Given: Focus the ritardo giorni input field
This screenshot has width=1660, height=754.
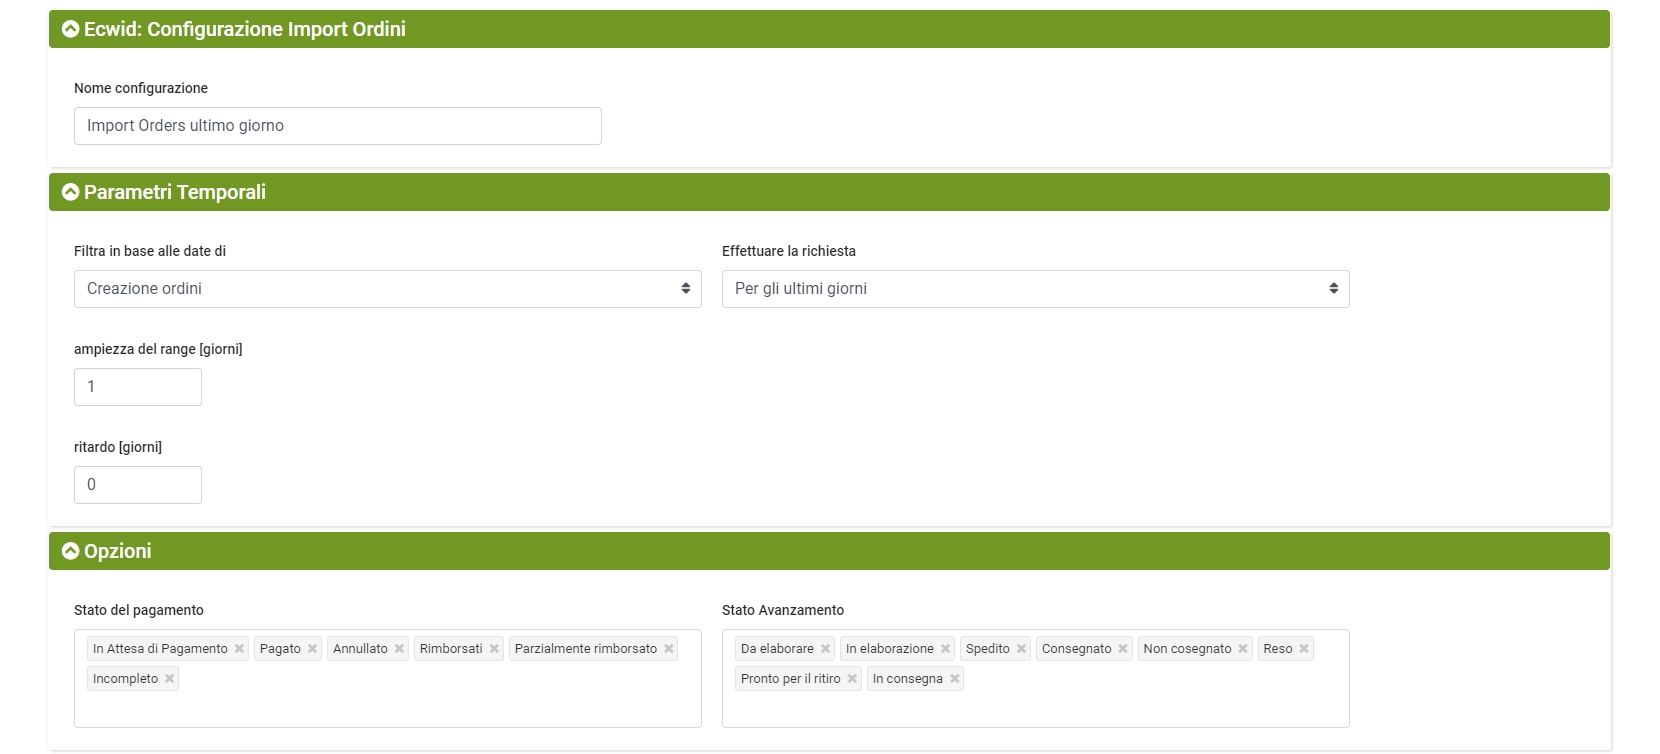Looking at the screenshot, I should click(x=138, y=485).
